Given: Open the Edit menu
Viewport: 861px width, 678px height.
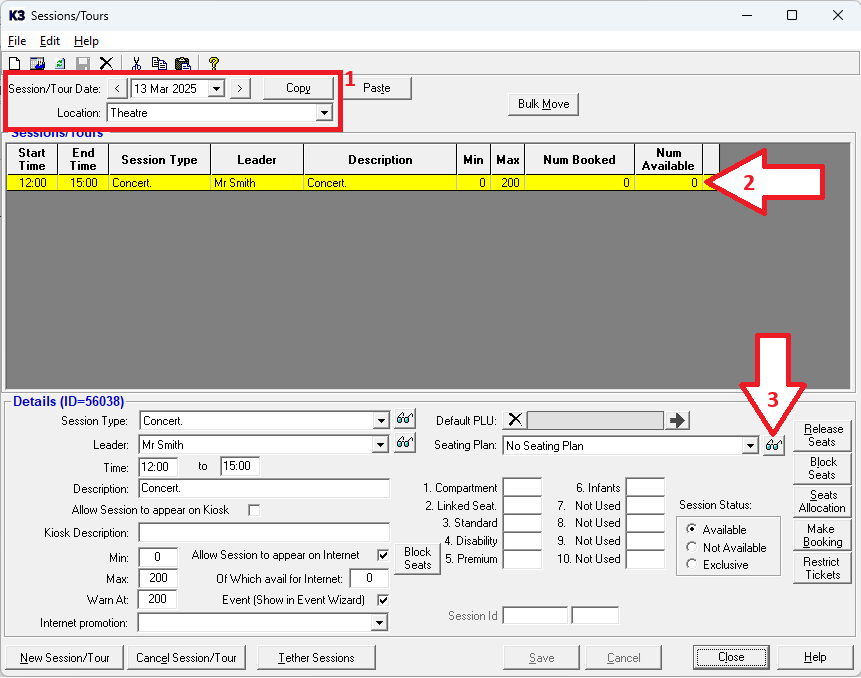Looking at the screenshot, I should 49,41.
